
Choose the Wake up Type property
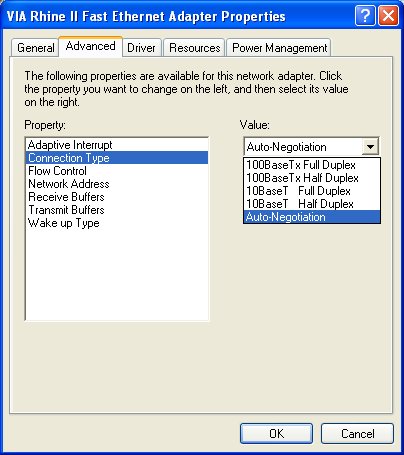point(117,223)
